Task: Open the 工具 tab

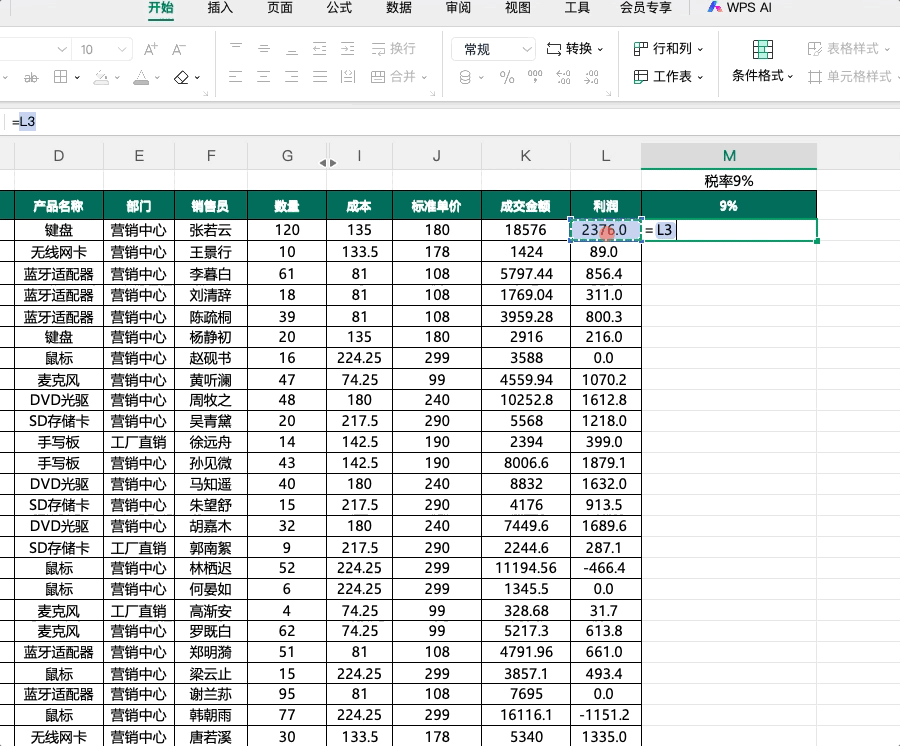Action: point(577,7)
